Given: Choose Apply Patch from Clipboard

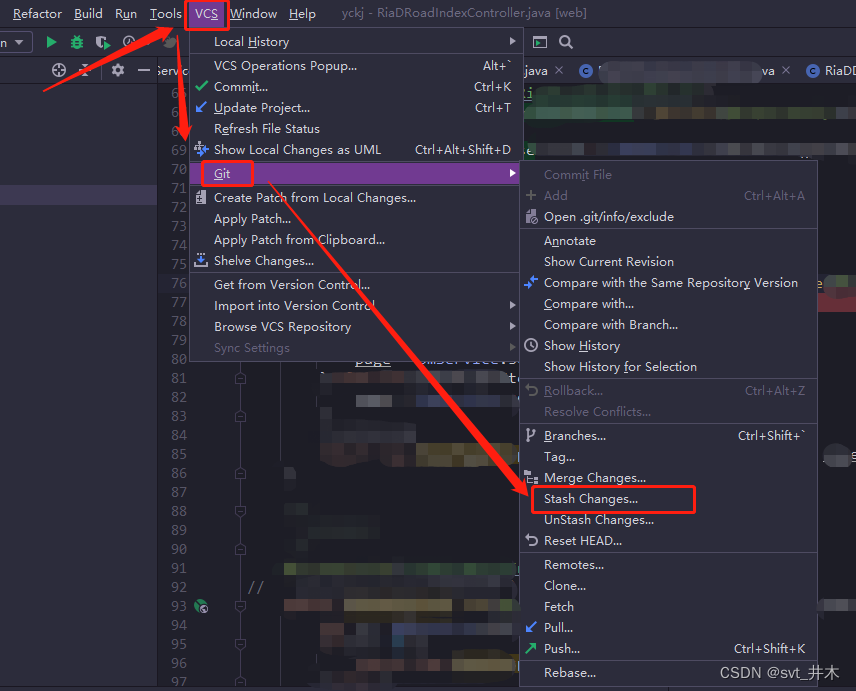Looking at the screenshot, I should point(356,240).
